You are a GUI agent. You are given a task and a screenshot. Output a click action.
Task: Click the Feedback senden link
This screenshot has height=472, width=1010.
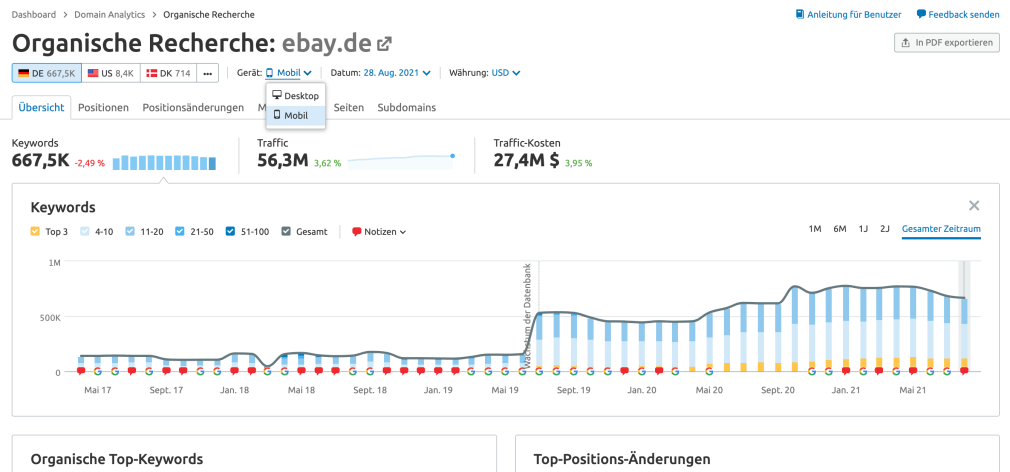[964, 14]
